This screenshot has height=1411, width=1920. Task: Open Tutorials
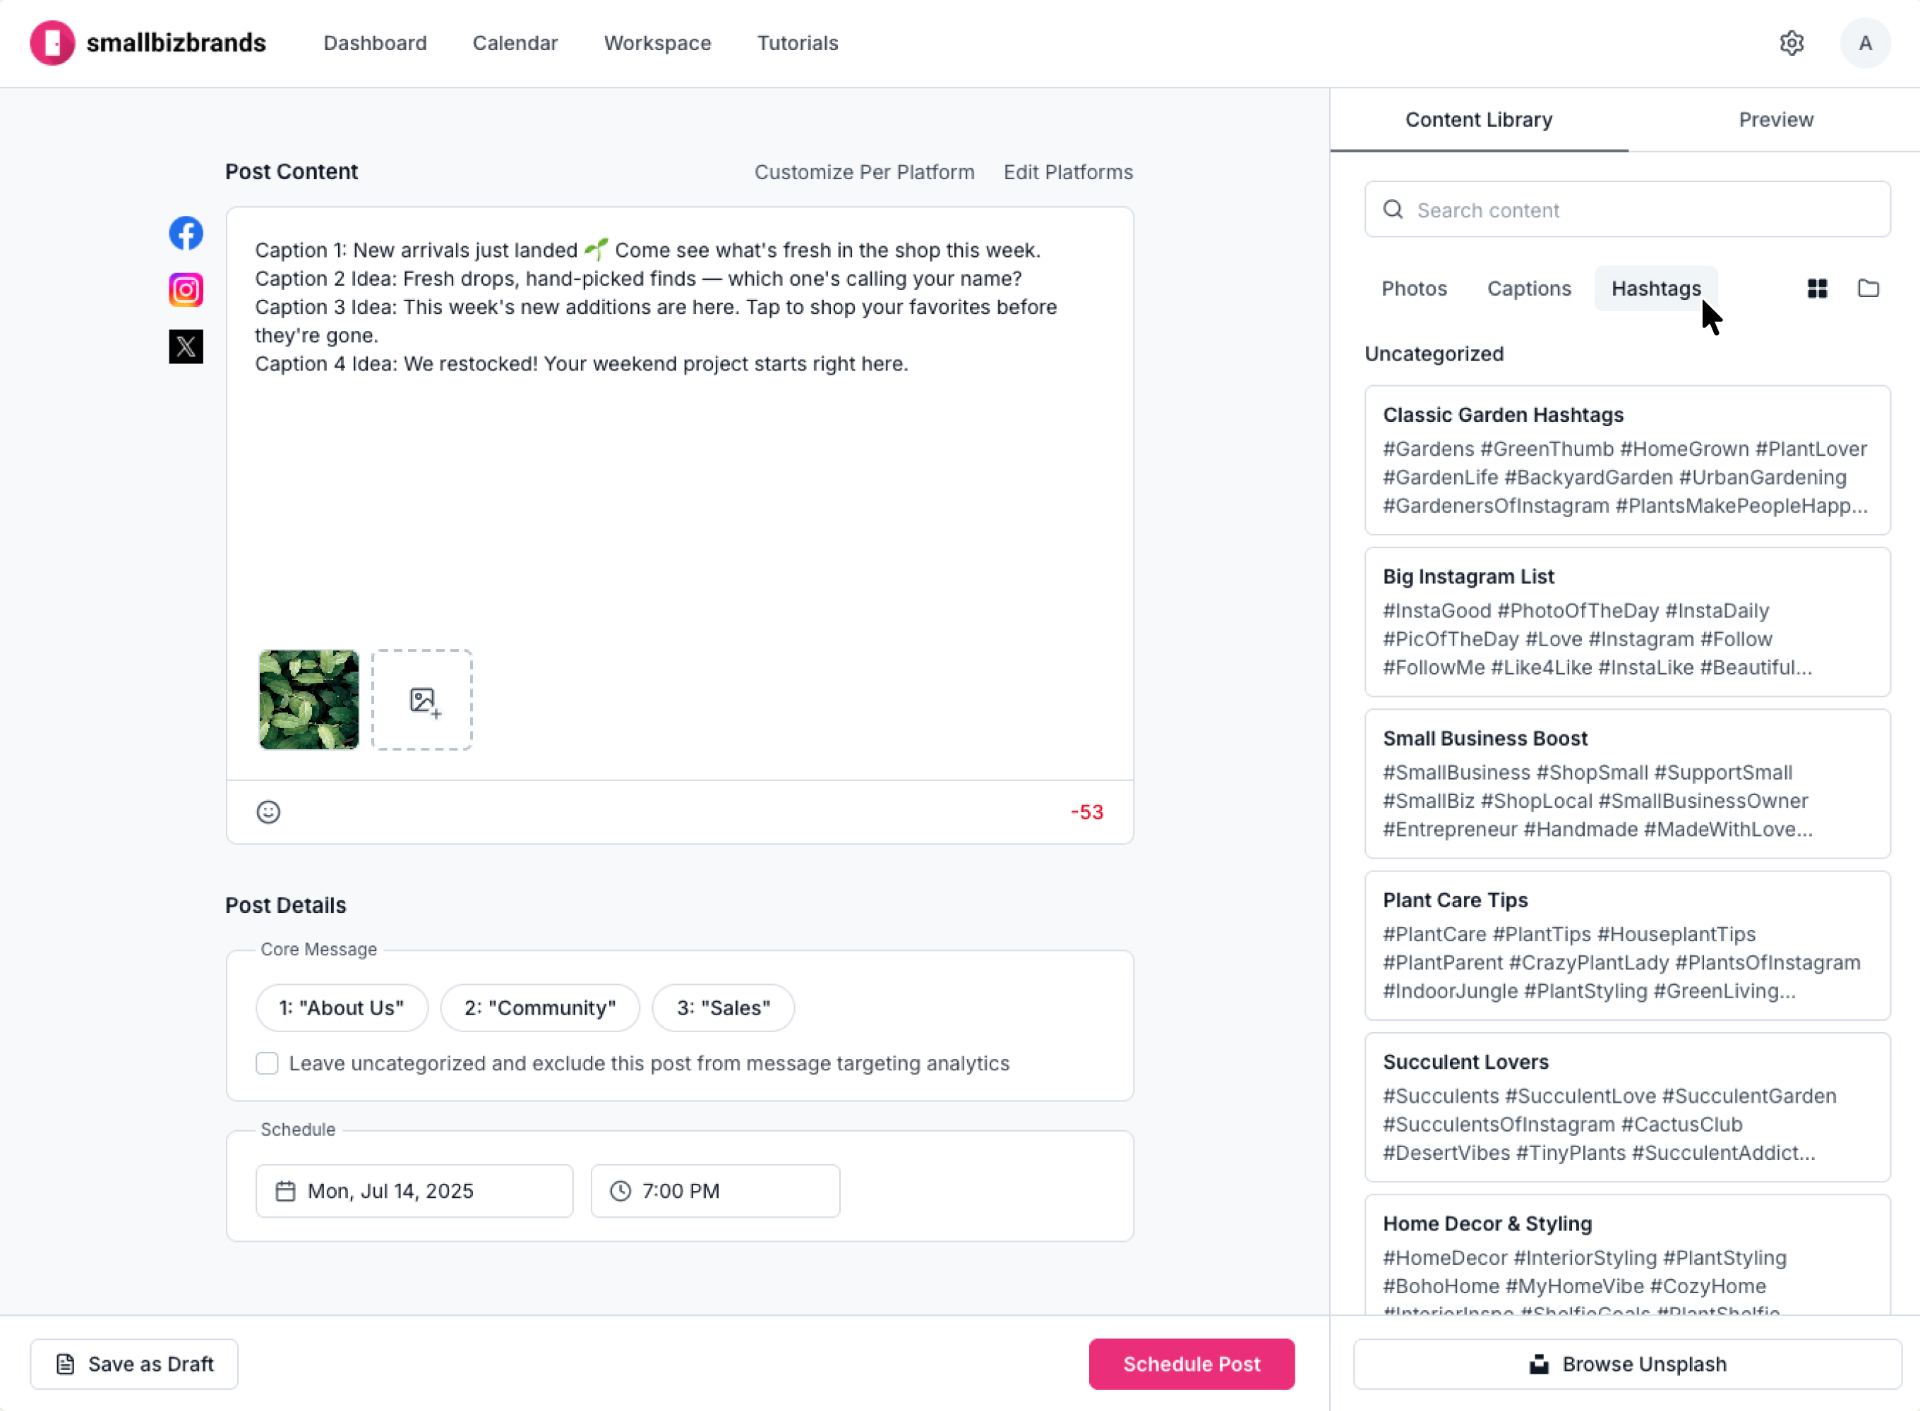point(797,43)
